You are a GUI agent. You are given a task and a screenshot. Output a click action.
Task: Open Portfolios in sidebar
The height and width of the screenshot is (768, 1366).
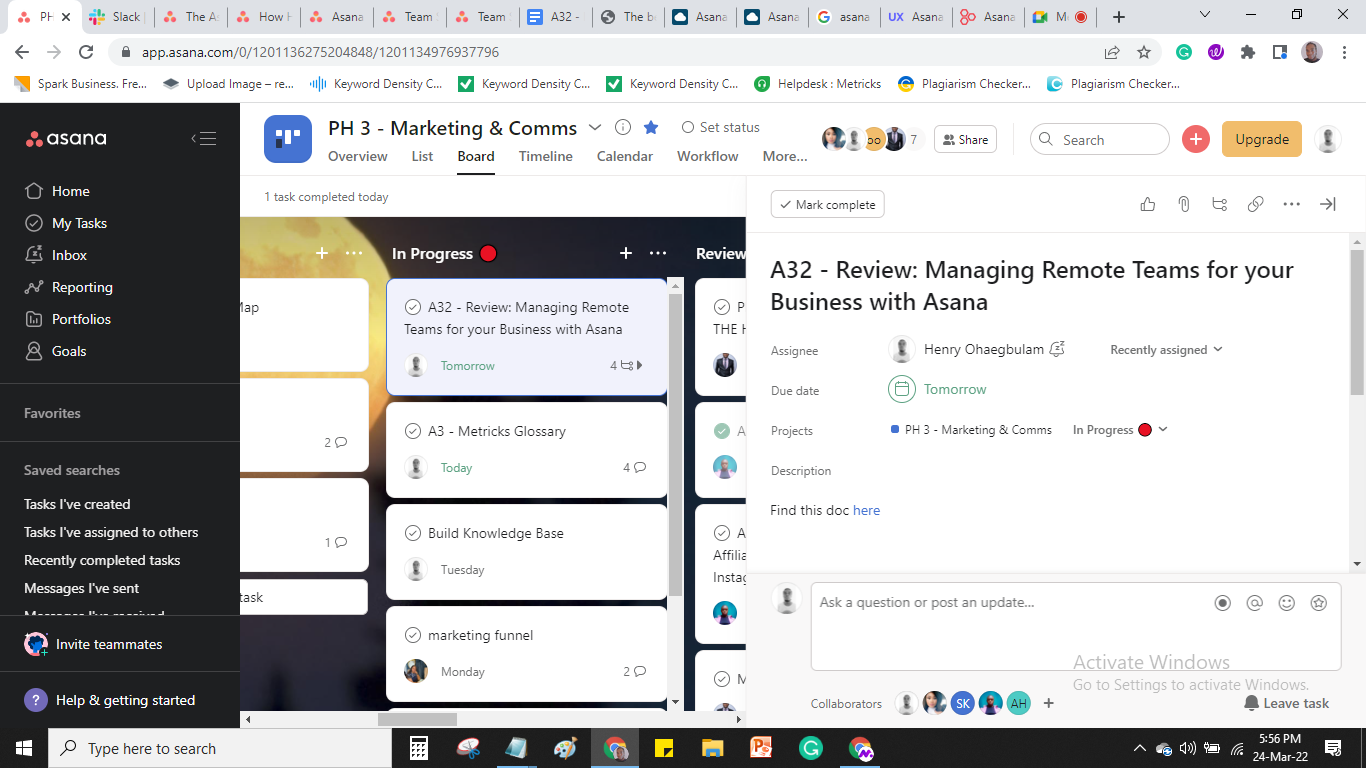[67, 319]
